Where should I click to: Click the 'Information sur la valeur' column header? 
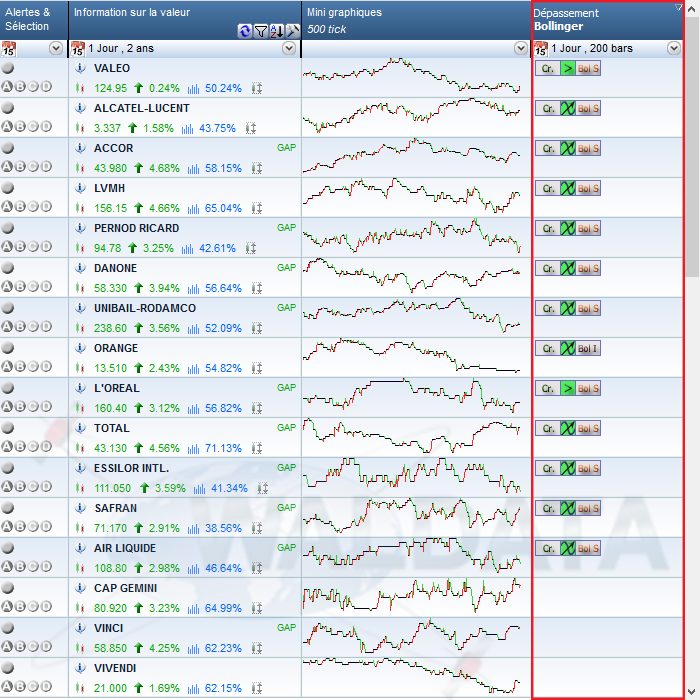tap(185, 21)
